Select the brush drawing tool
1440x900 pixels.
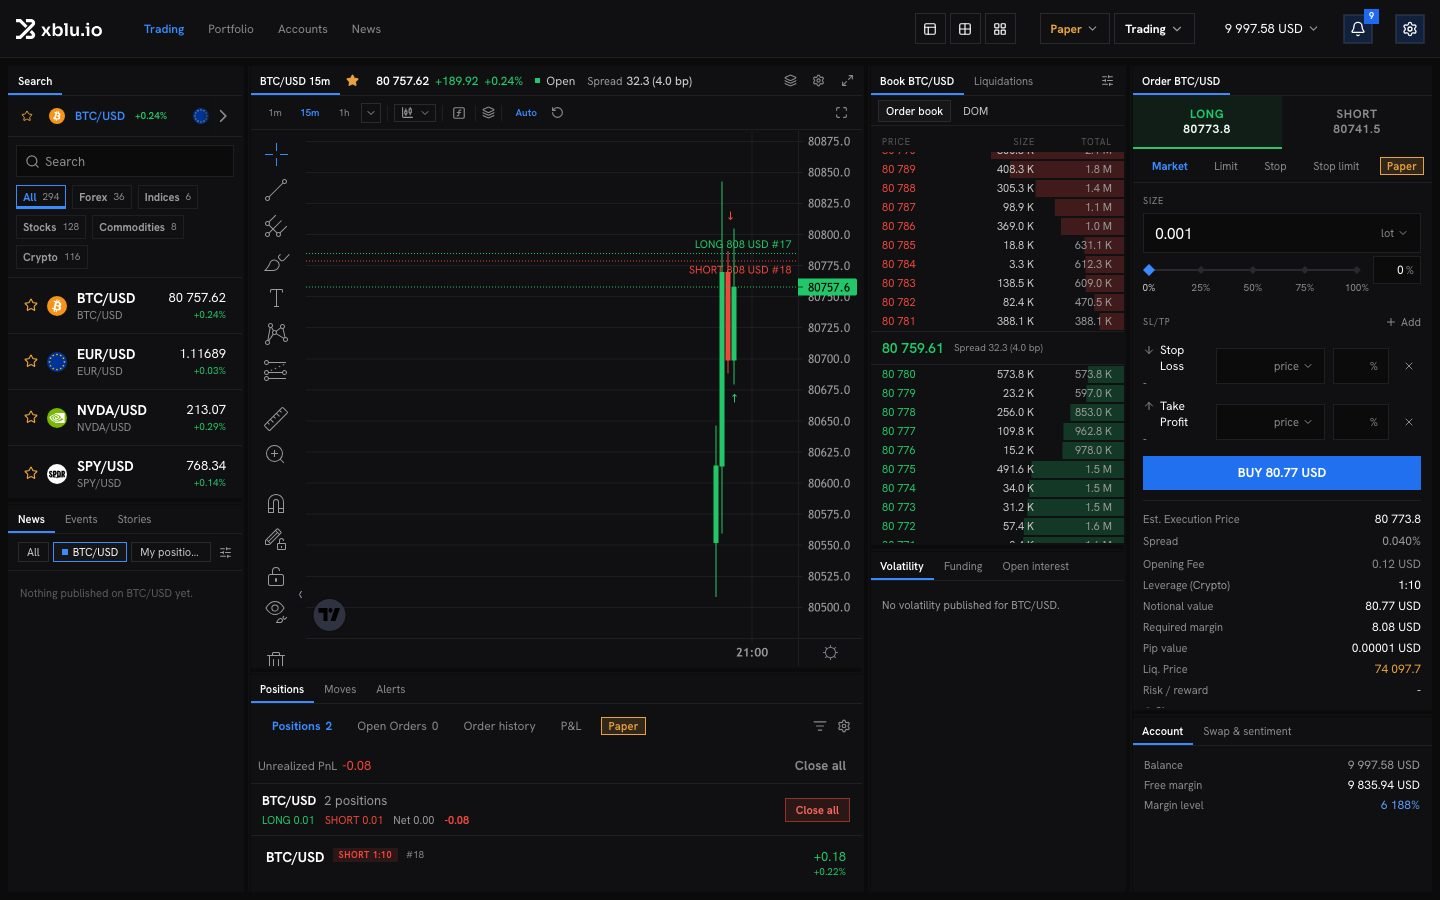[276, 263]
